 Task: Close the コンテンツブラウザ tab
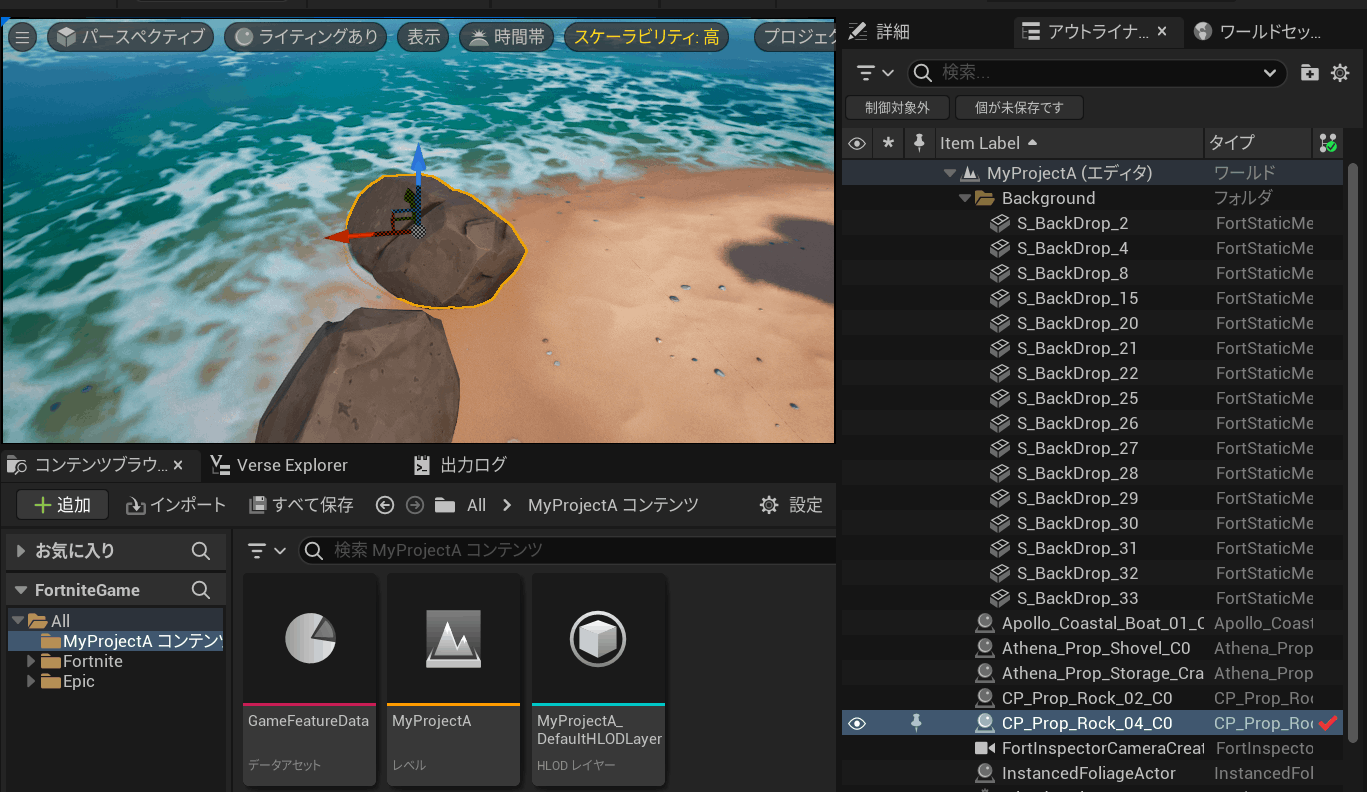click(178, 465)
